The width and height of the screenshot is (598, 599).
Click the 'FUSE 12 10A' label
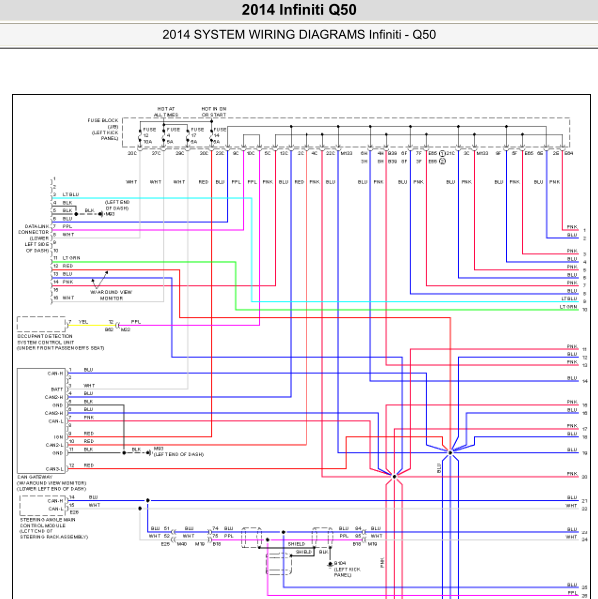149,136
